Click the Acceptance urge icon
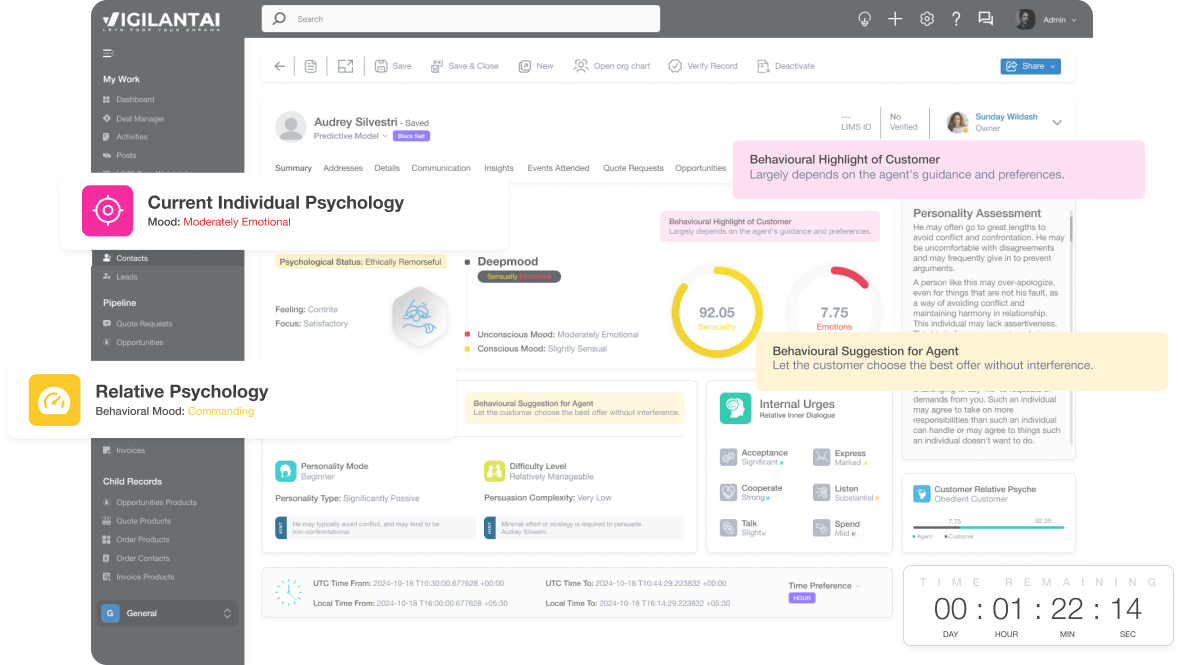 (728, 457)
